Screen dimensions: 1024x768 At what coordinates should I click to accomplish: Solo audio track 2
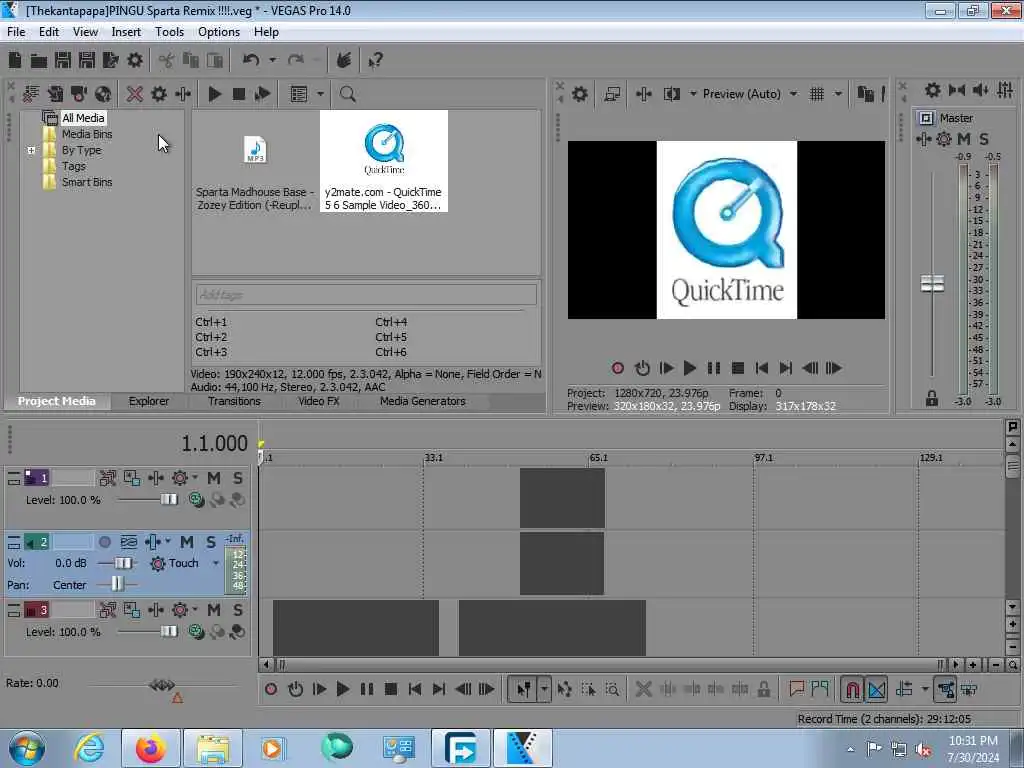(x=211, y=542)
